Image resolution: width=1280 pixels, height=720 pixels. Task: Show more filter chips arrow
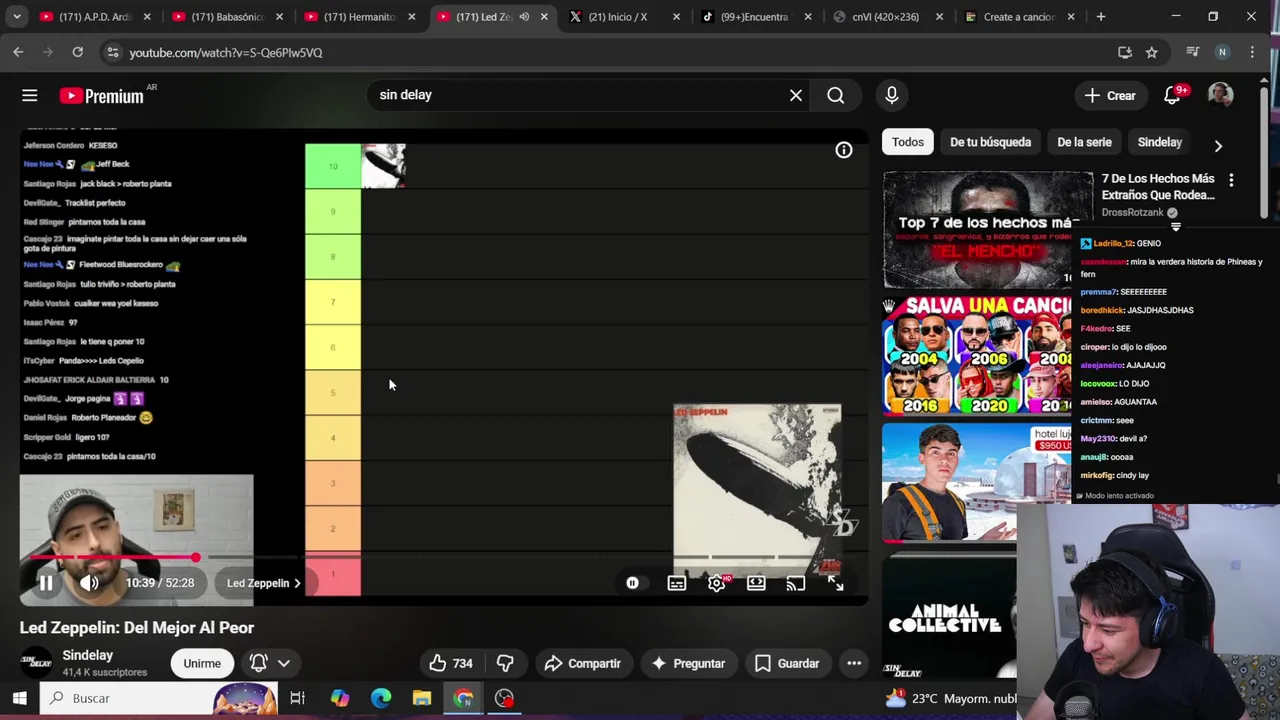1218,146
